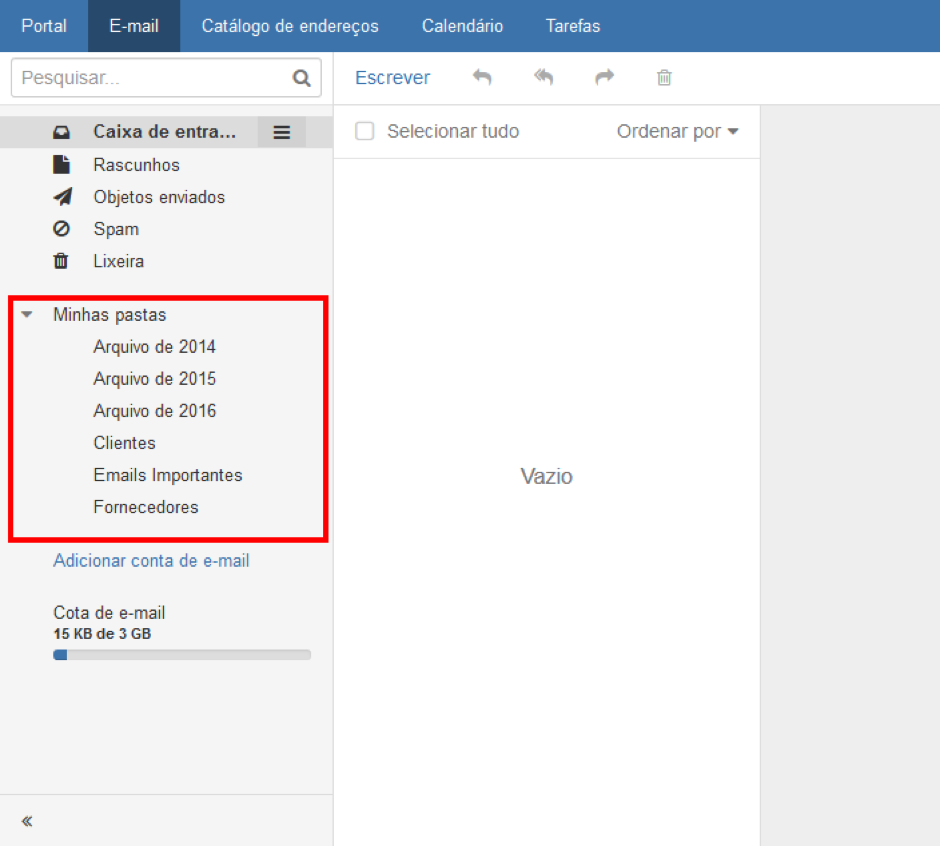The width and height of the screenshot is (940, 846).
Task: Switch to the Calendário tab
Action: point(462,26)
